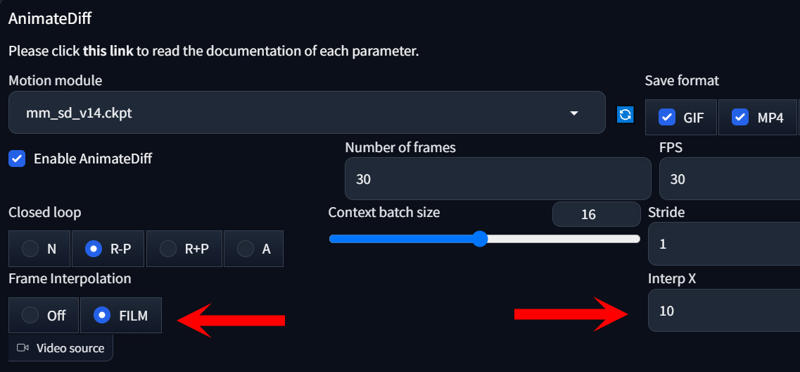Uncheck Enable AnimateDiff checkbox
This screenshot has height=372, width=800.
click(x=17, y=158)
